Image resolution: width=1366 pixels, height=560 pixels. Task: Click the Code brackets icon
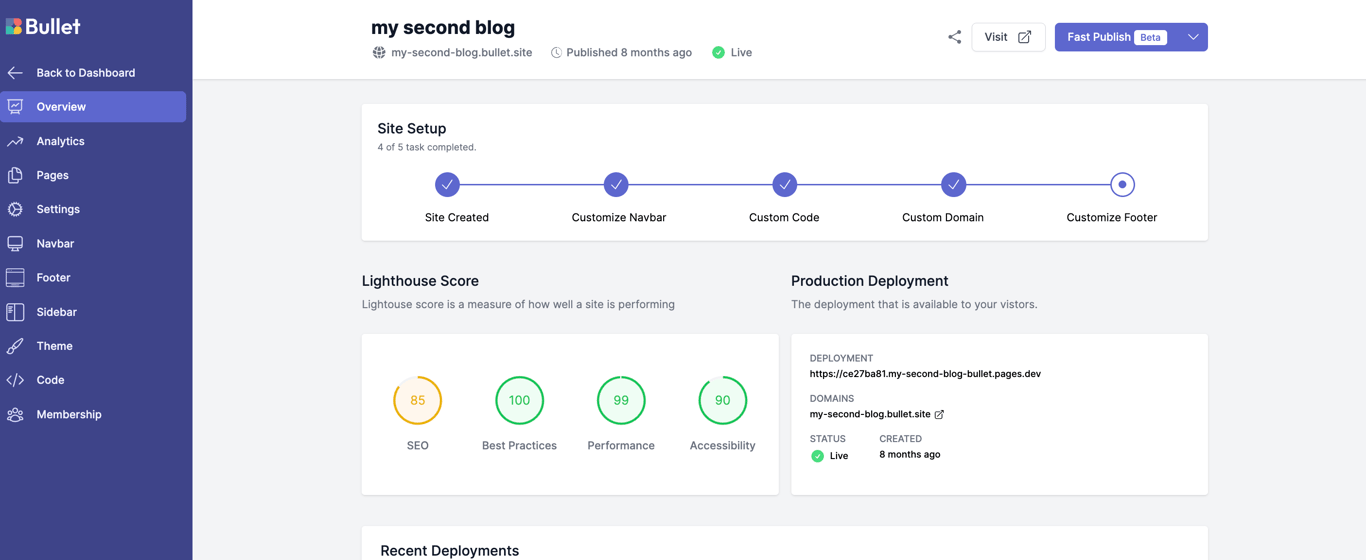pos(15,380)
